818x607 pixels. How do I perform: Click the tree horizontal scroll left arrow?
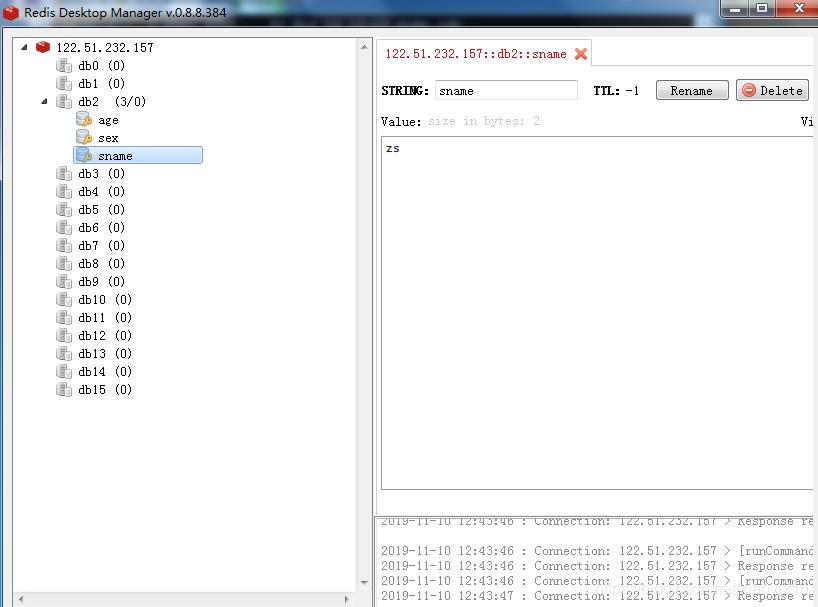[x=20, y=599]
